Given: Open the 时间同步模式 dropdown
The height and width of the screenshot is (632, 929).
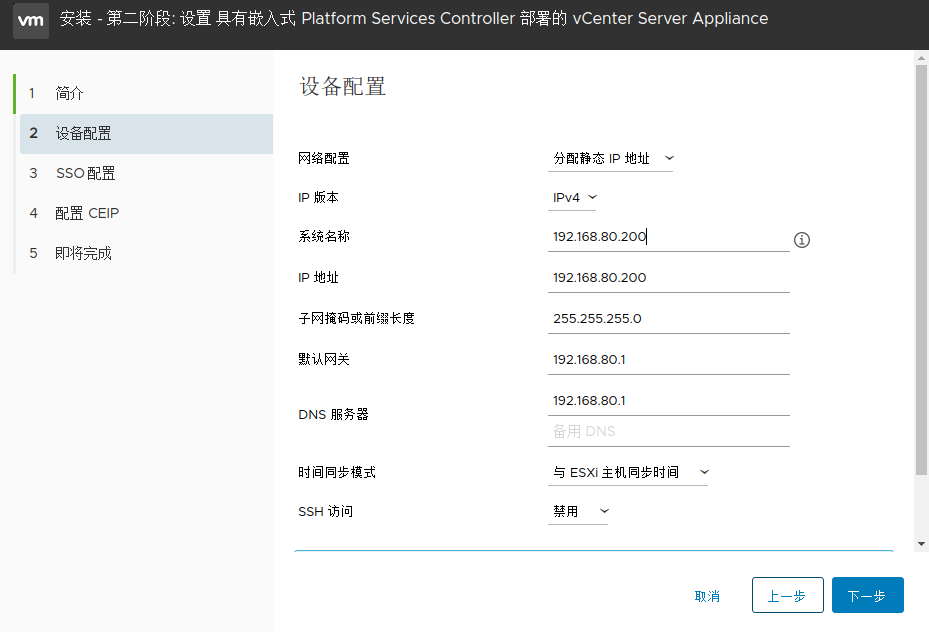Looking at the screenshot, I should click(628, 472).
